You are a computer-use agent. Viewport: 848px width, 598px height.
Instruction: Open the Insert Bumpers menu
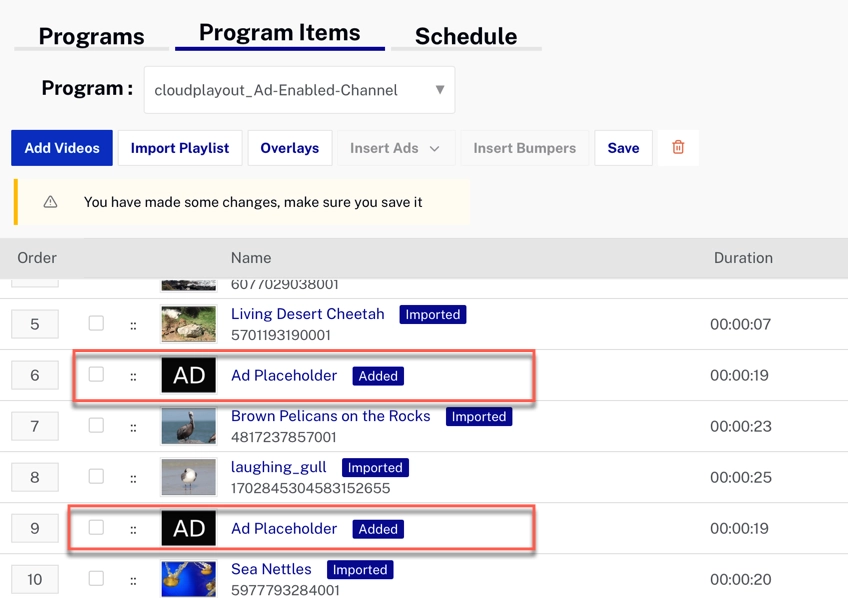coord(524,148)
